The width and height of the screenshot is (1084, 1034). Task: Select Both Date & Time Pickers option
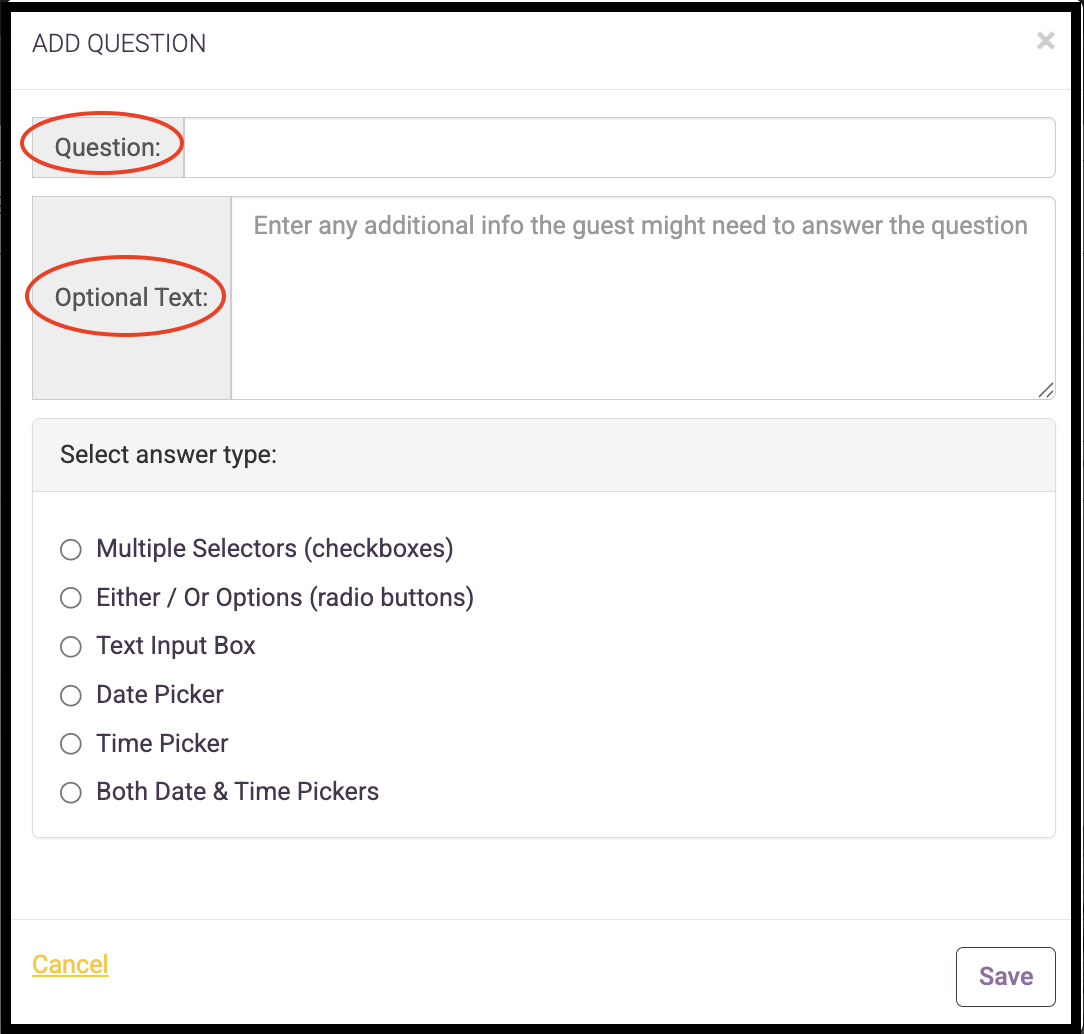point(71,792)
